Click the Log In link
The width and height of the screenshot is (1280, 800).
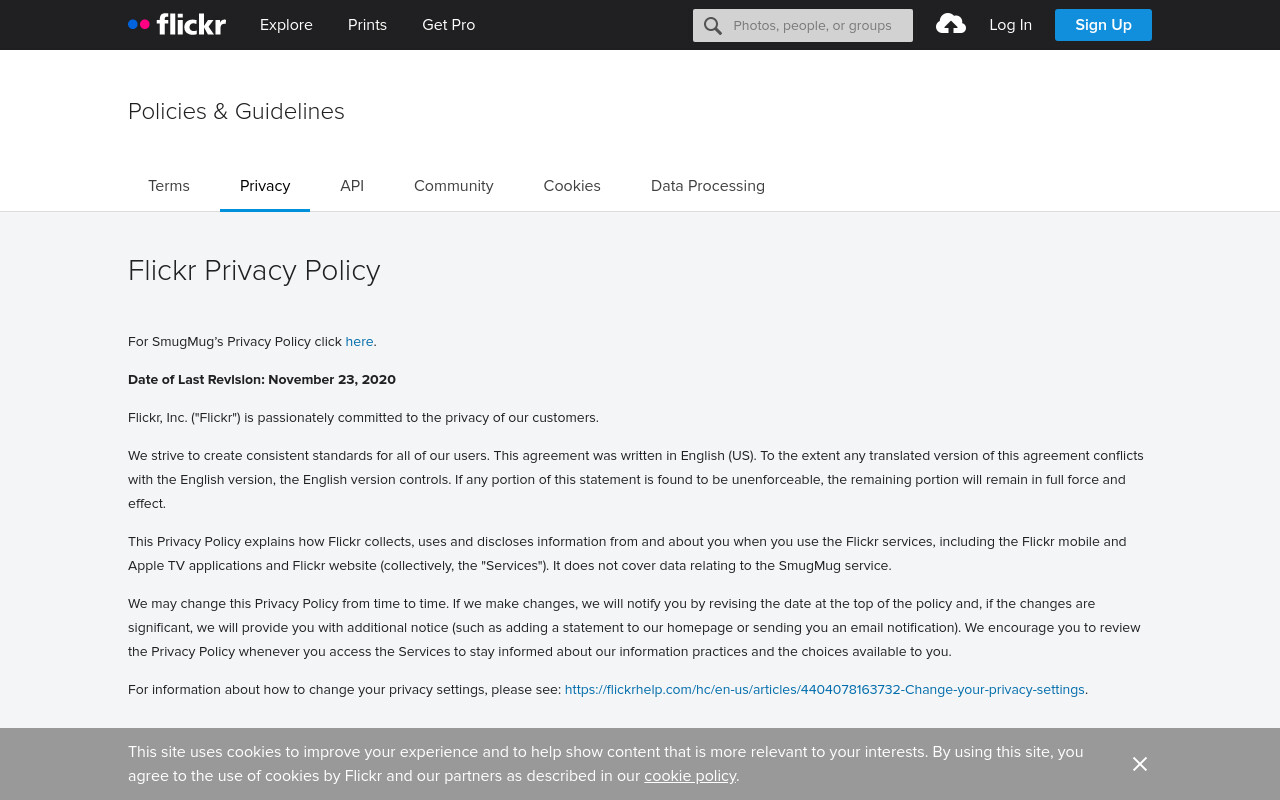(x=1010, y=25)
